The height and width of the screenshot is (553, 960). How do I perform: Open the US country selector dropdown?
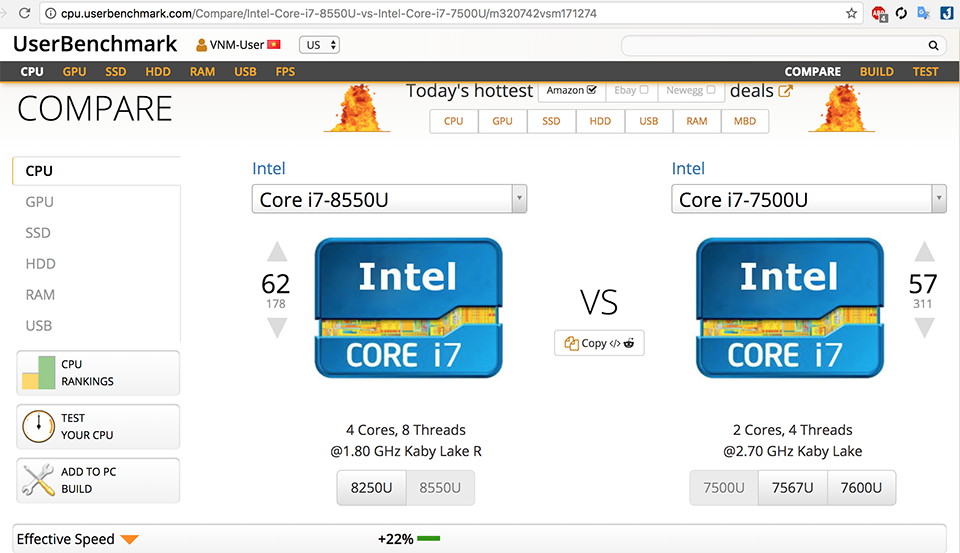(x=319, y=45)
